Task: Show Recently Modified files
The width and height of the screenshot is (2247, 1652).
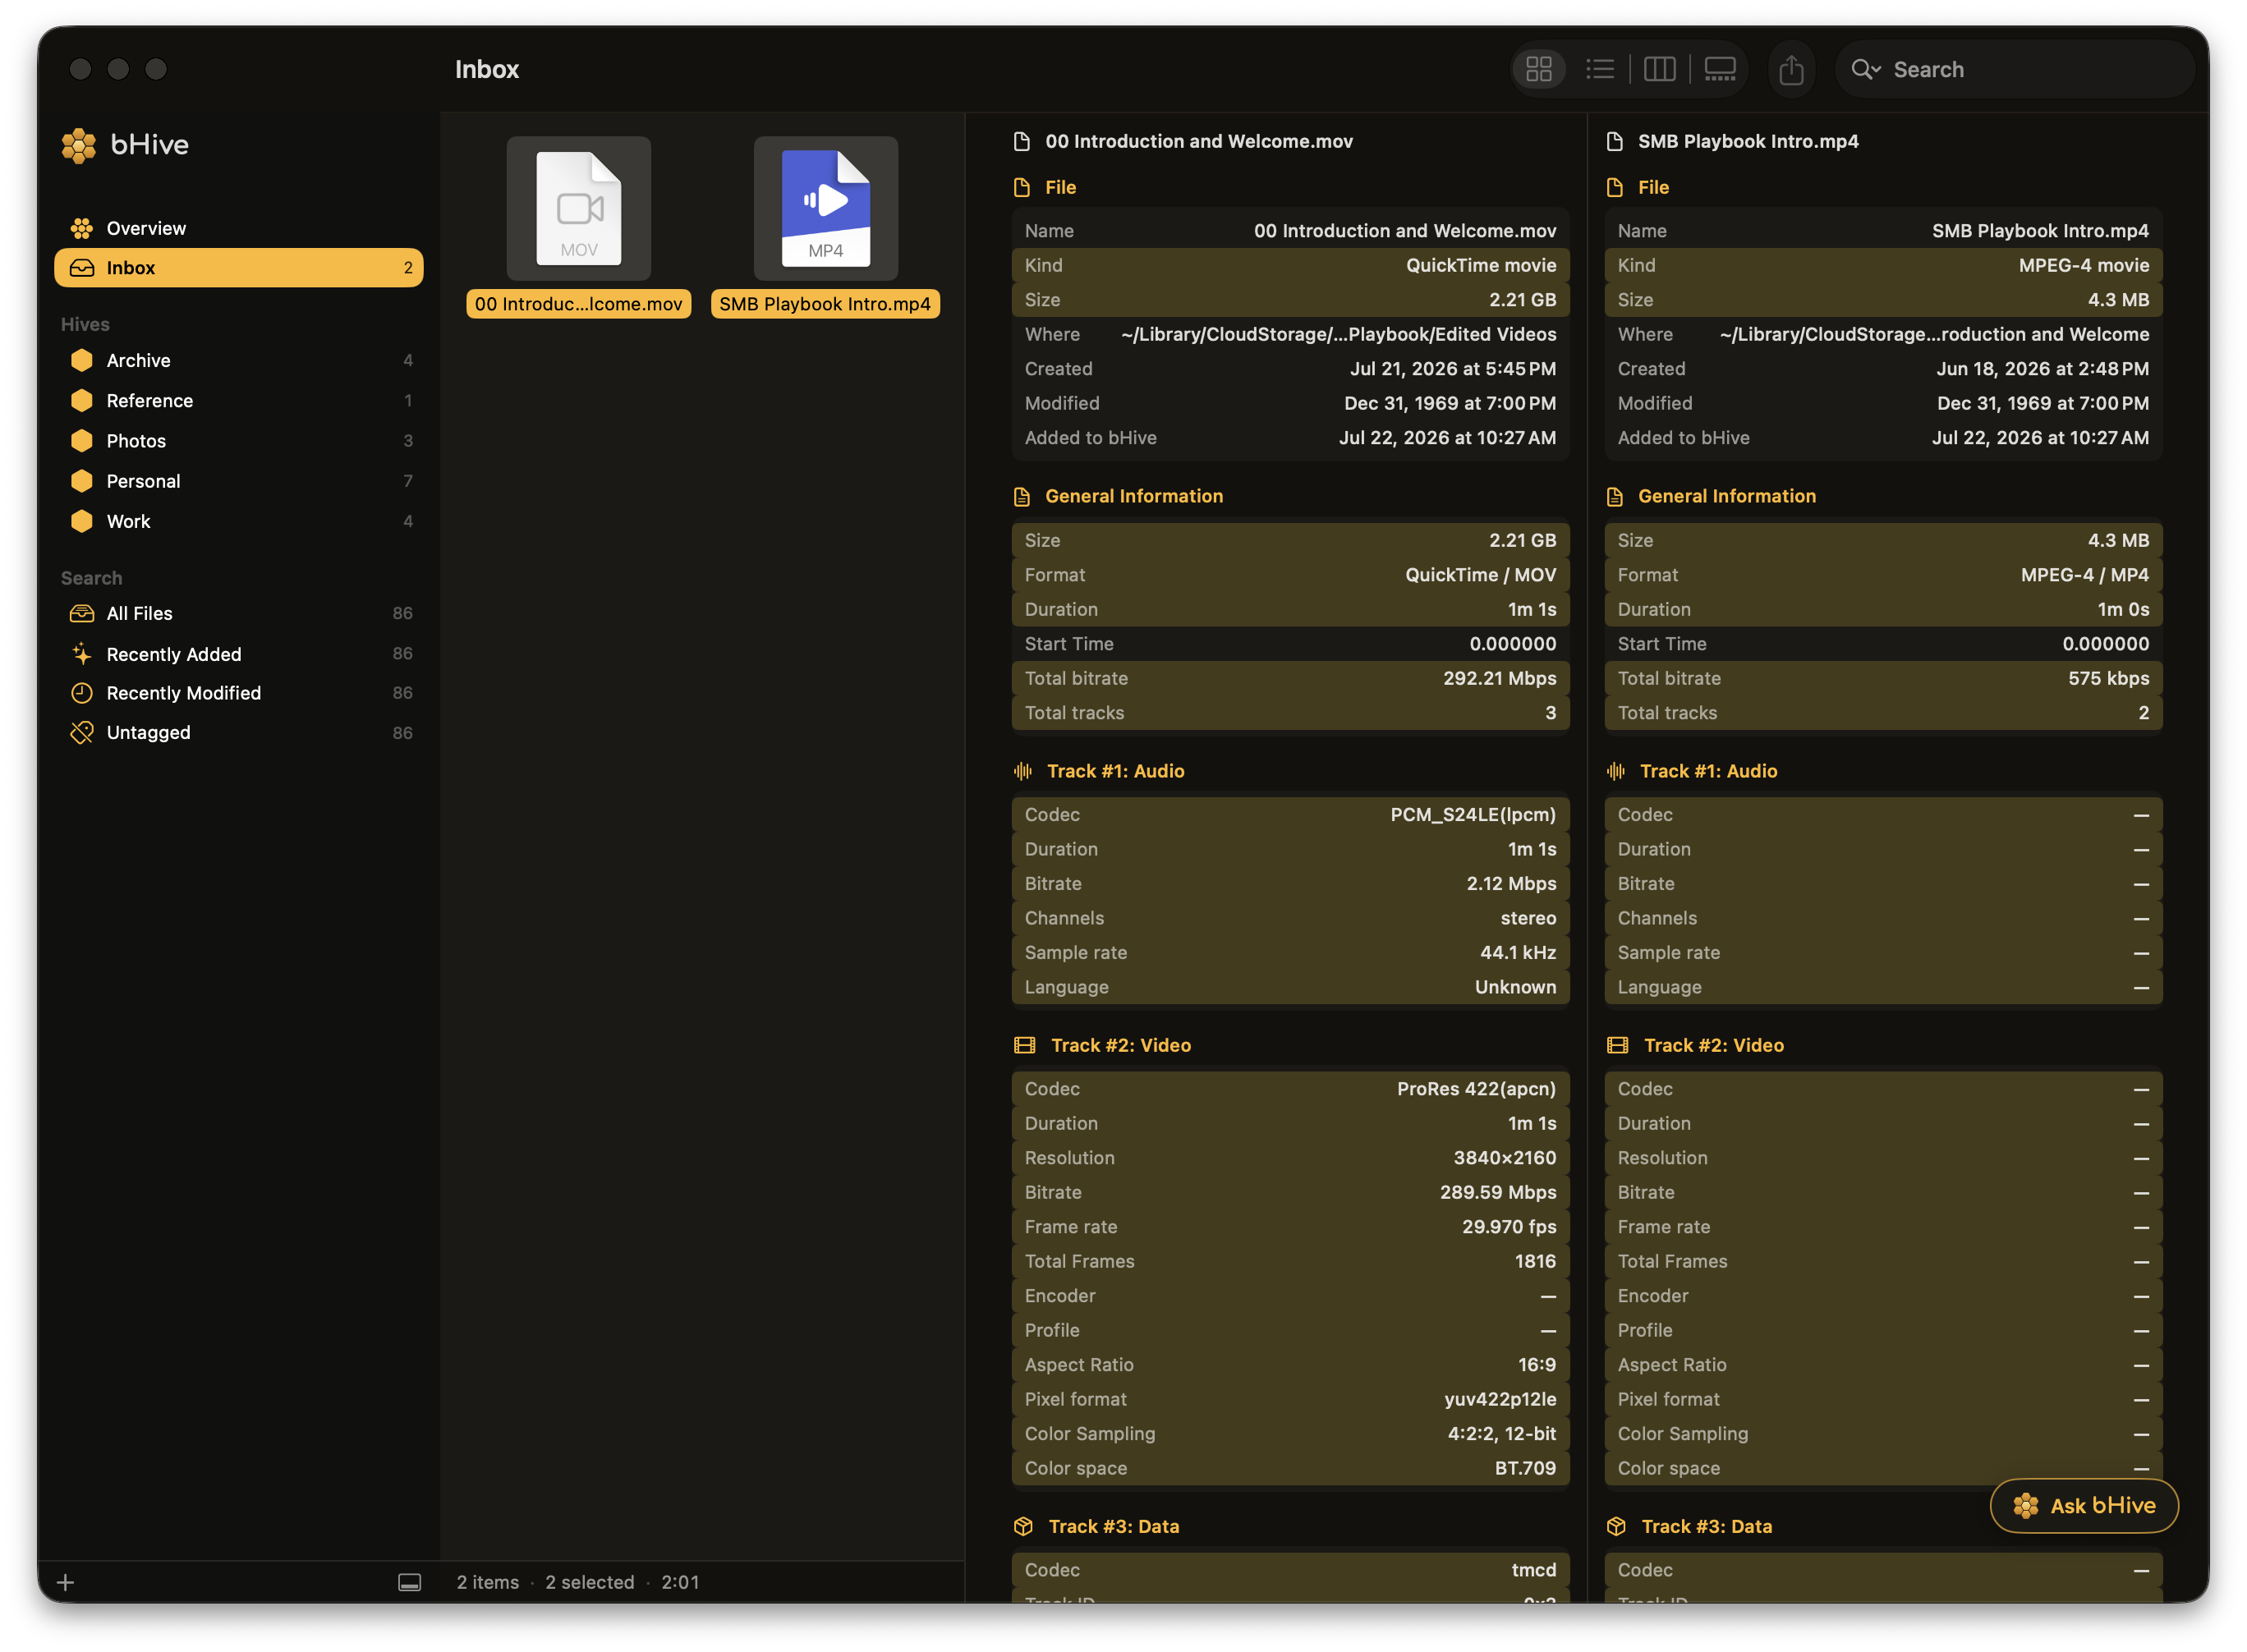Action: tap(239, 693)
